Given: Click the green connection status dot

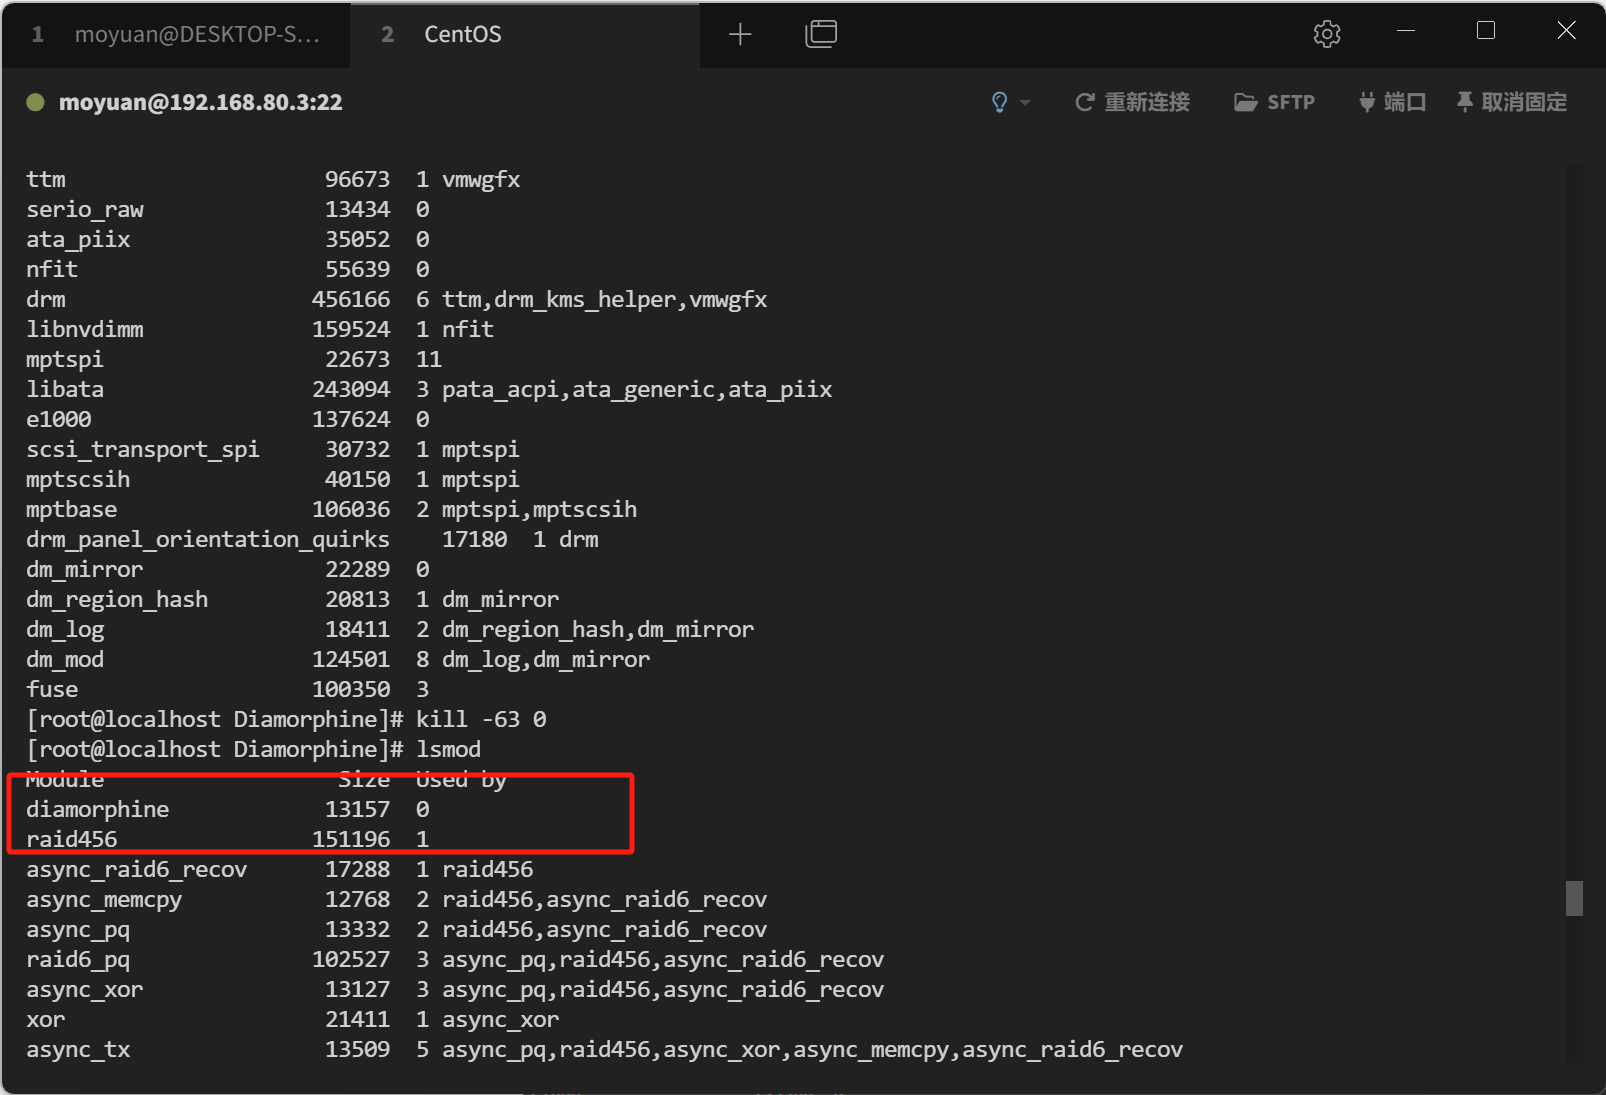Looking at the screenshot, I should tap(35, 102).
